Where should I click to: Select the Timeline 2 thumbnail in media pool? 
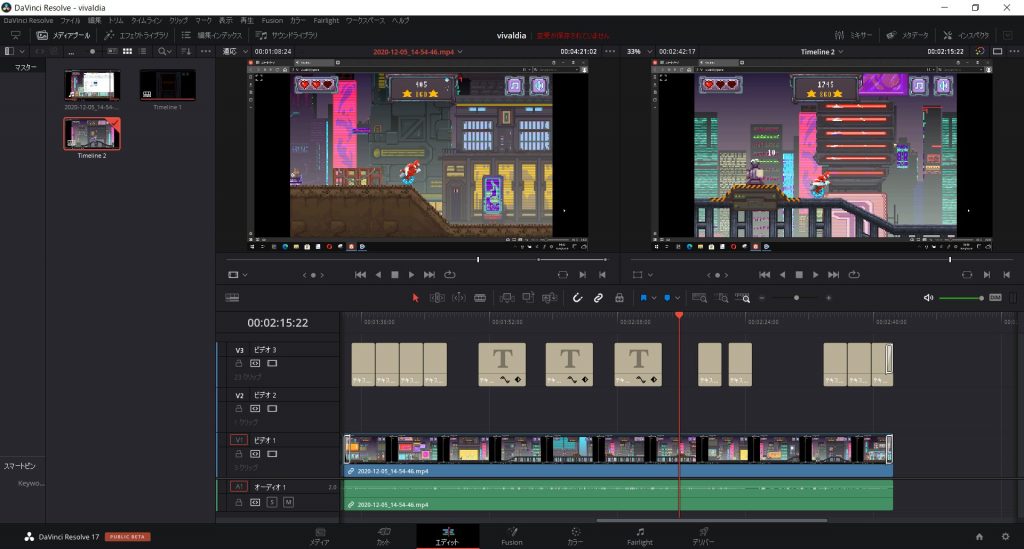tap(92, 134)
